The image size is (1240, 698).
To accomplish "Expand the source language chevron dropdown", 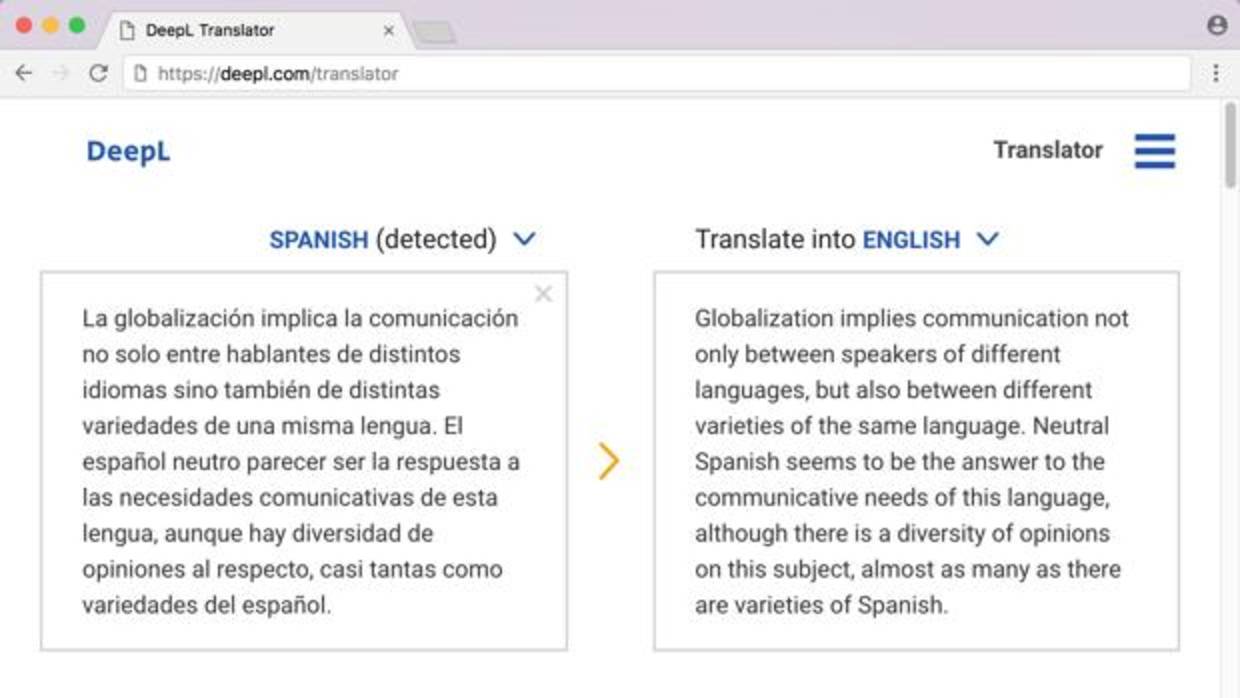I will [x=524, y=240].
